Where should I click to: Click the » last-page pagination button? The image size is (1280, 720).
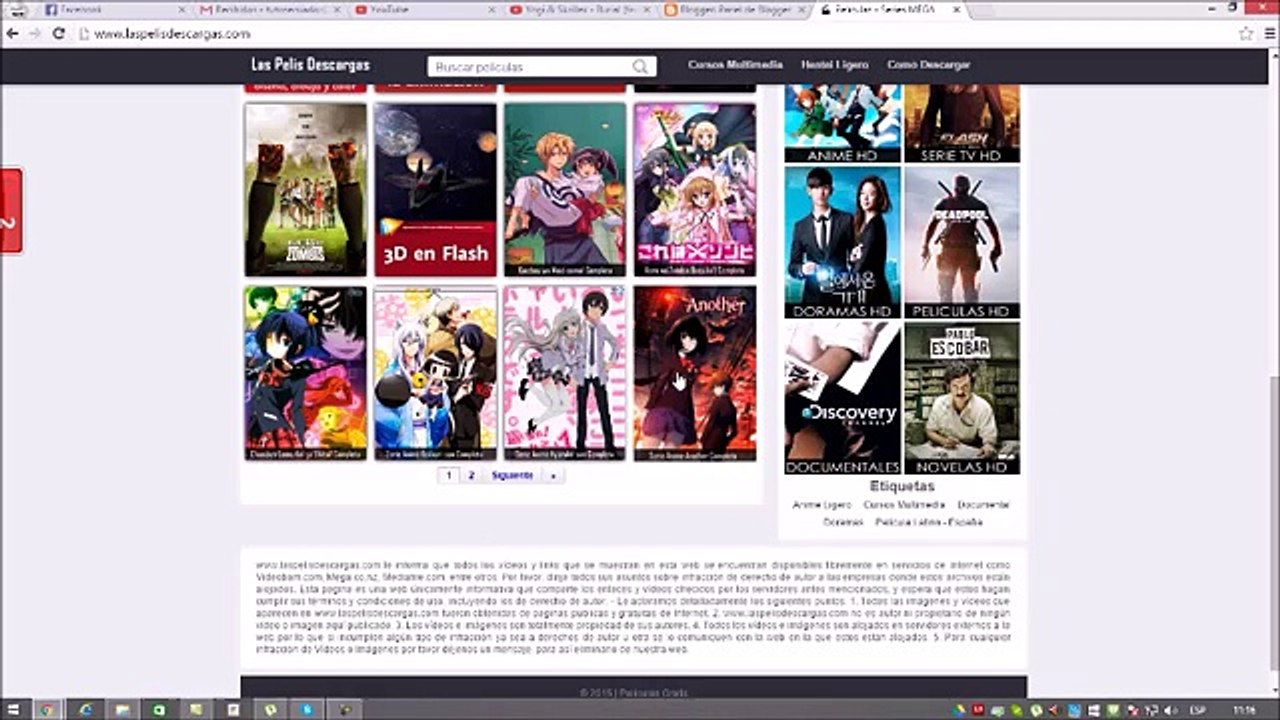[x=552, y=476]
